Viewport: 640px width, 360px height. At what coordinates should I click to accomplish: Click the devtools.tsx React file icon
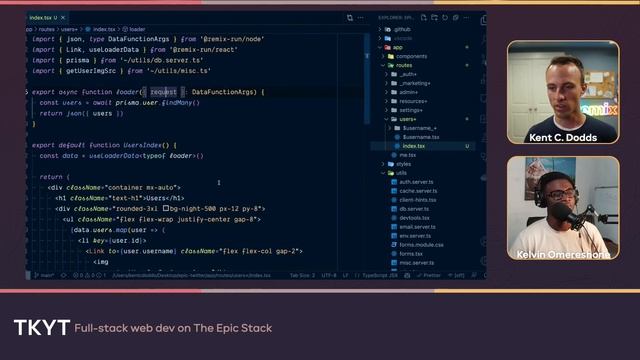[x=394, y=218]
